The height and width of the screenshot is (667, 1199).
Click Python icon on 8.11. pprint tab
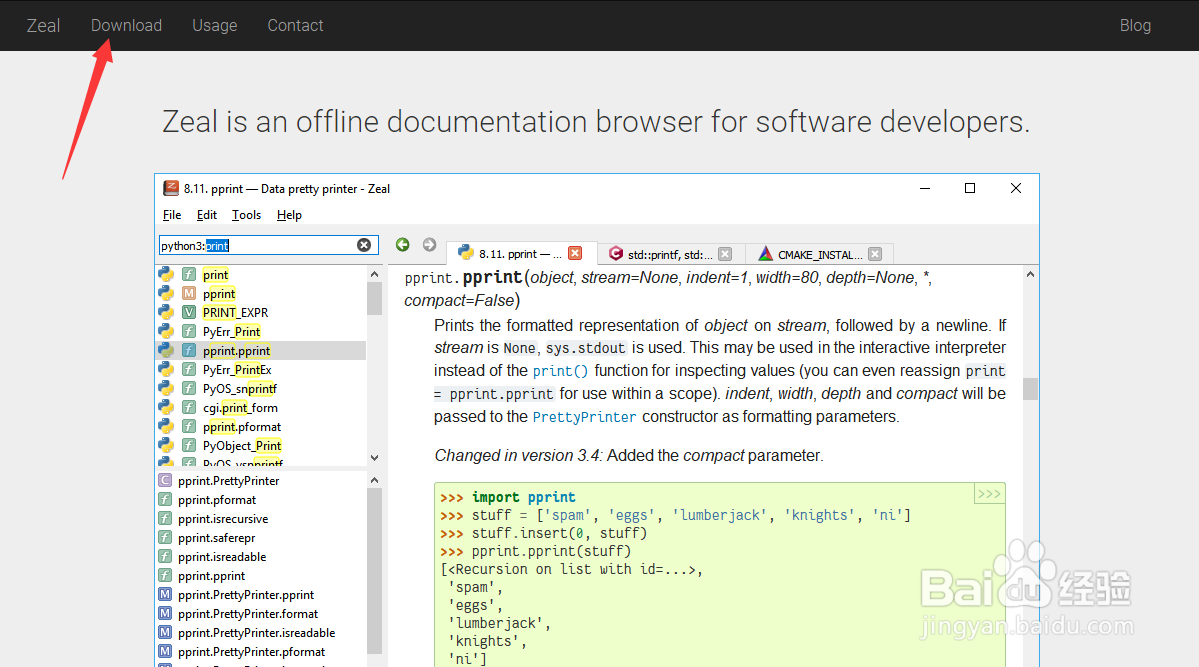465,252
